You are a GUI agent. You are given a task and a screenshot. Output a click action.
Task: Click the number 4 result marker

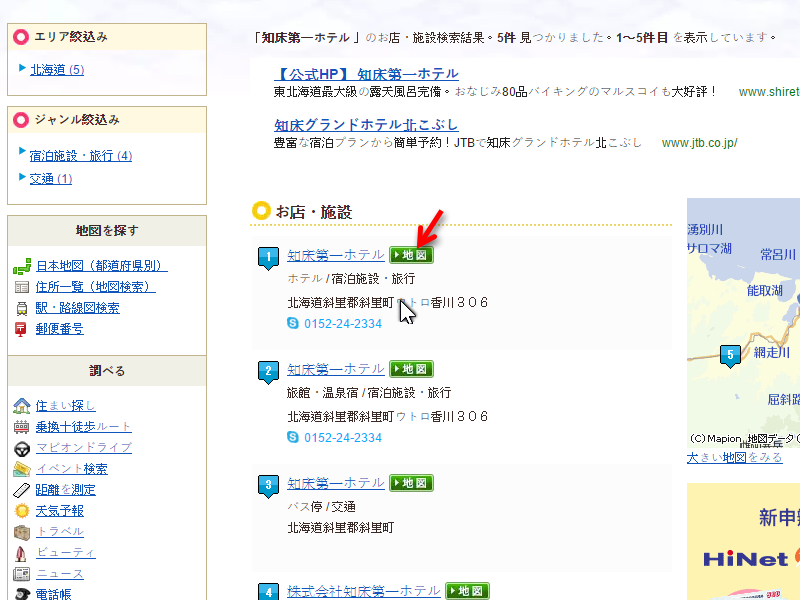(x=268, y=592)
